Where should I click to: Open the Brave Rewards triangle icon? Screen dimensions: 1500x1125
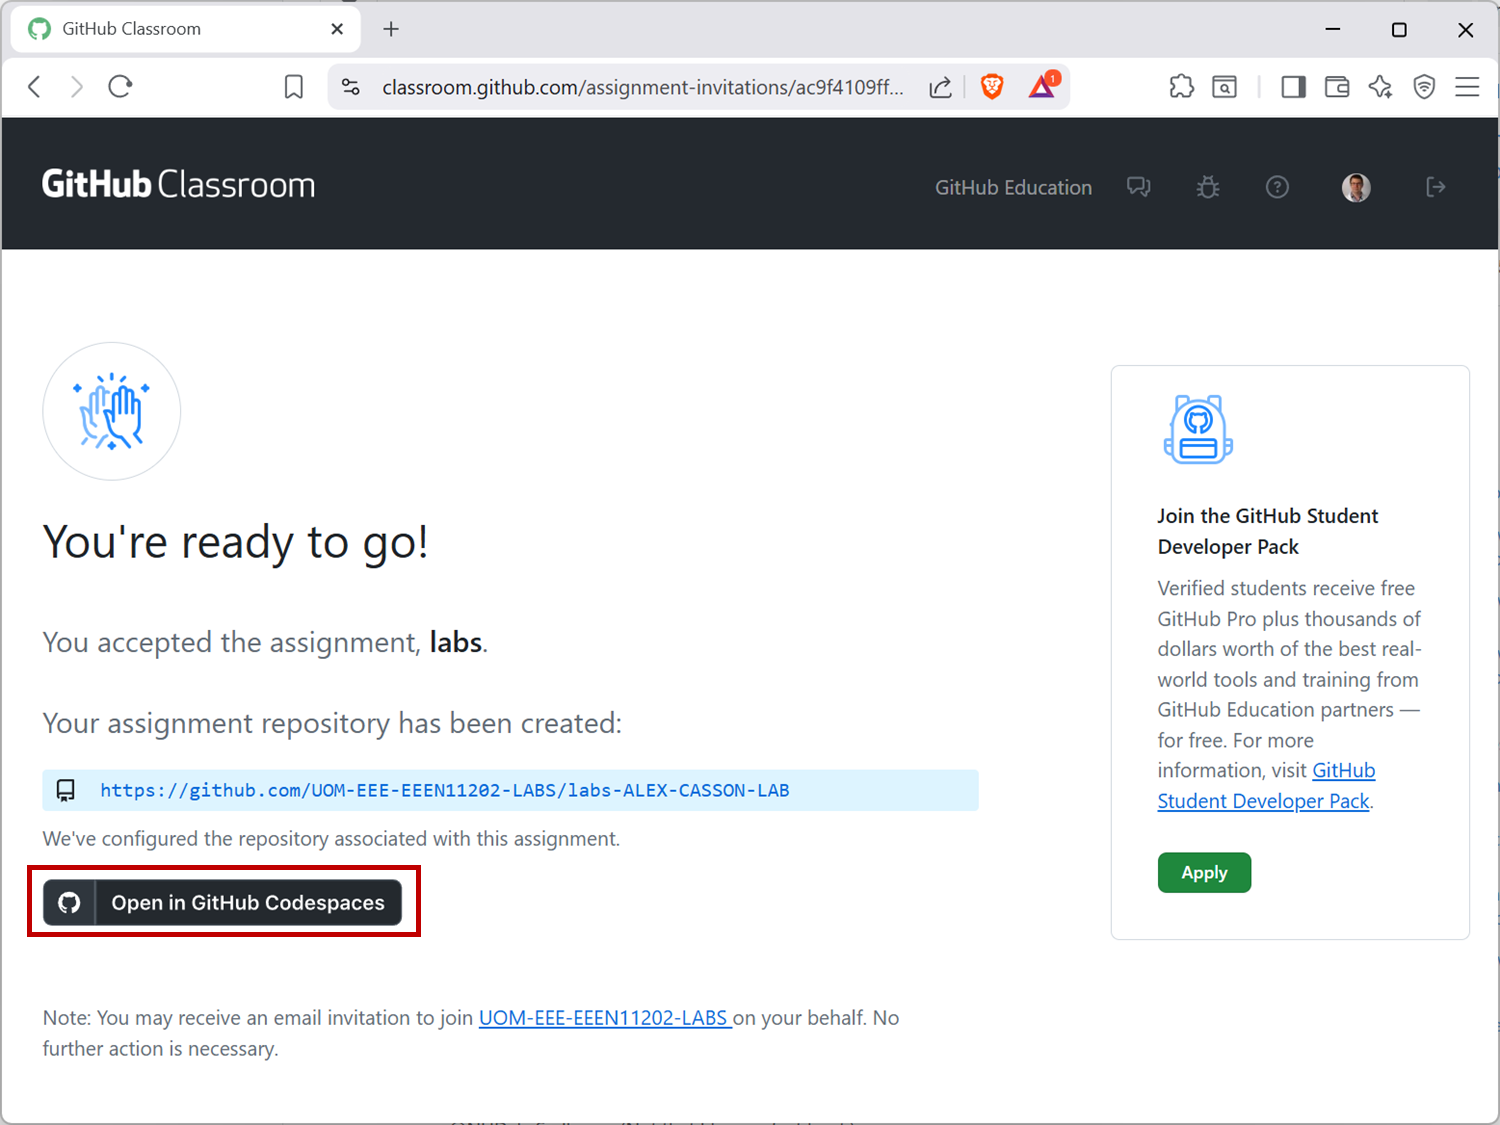[1043, 87]
